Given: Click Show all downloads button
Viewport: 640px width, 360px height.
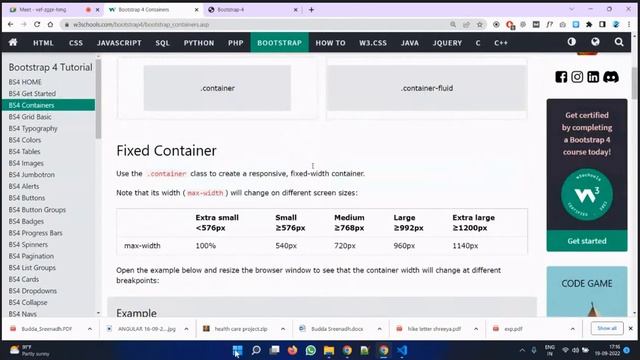Looking at the screenshot, I should [607, 328].
